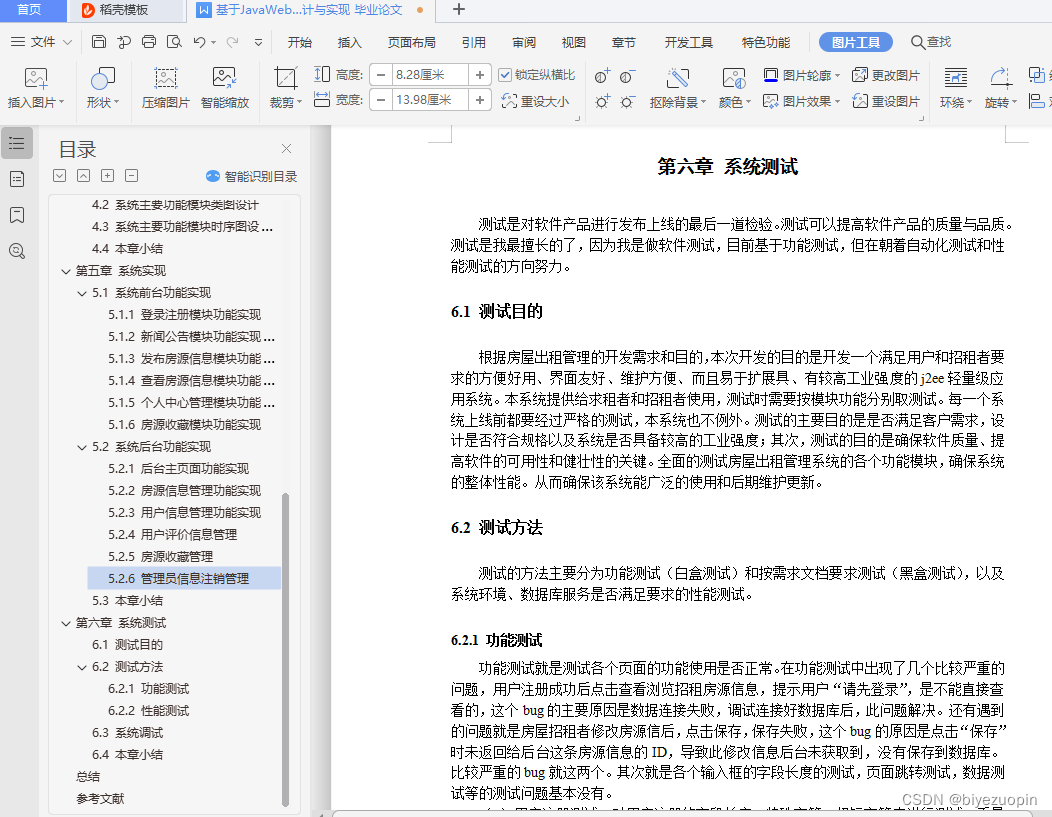Click Remove Background (抠除背景) tool

pyautogui.click(x=678, y=88)
